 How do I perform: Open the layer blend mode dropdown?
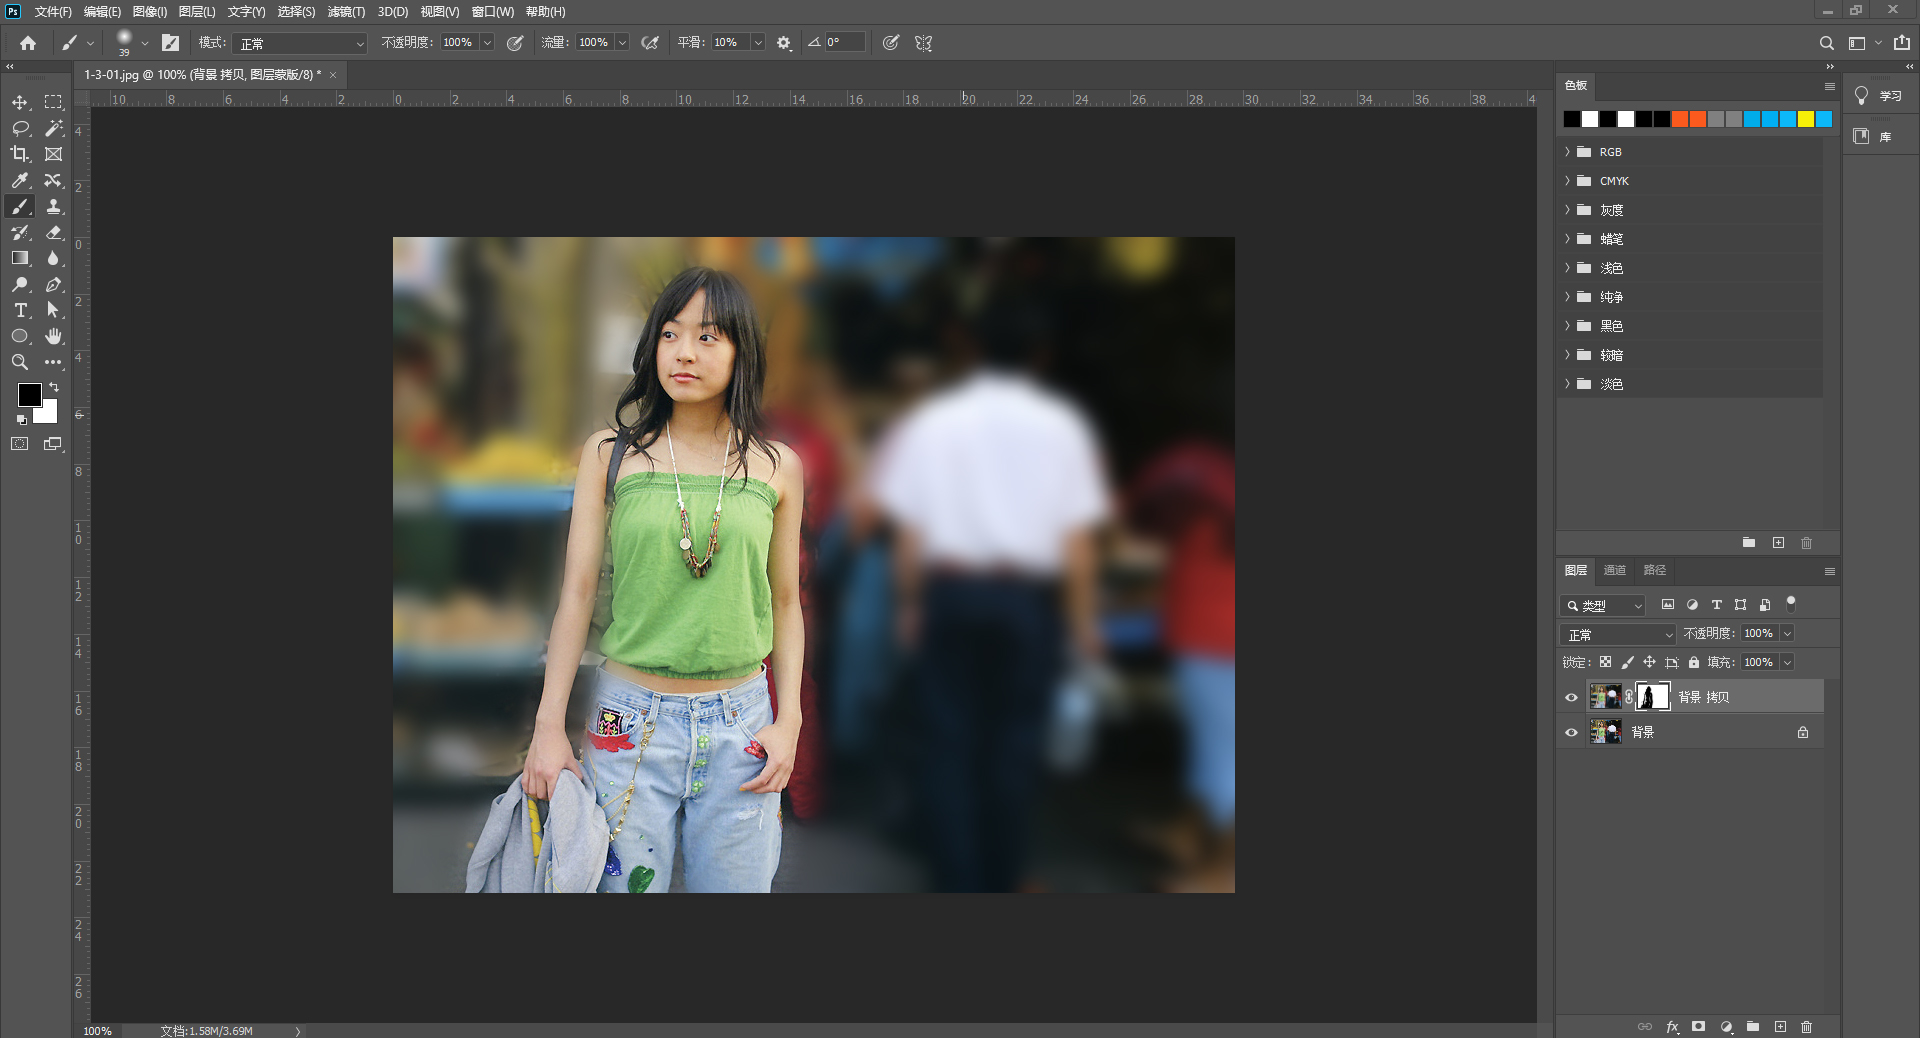(x=1617, y=634)
